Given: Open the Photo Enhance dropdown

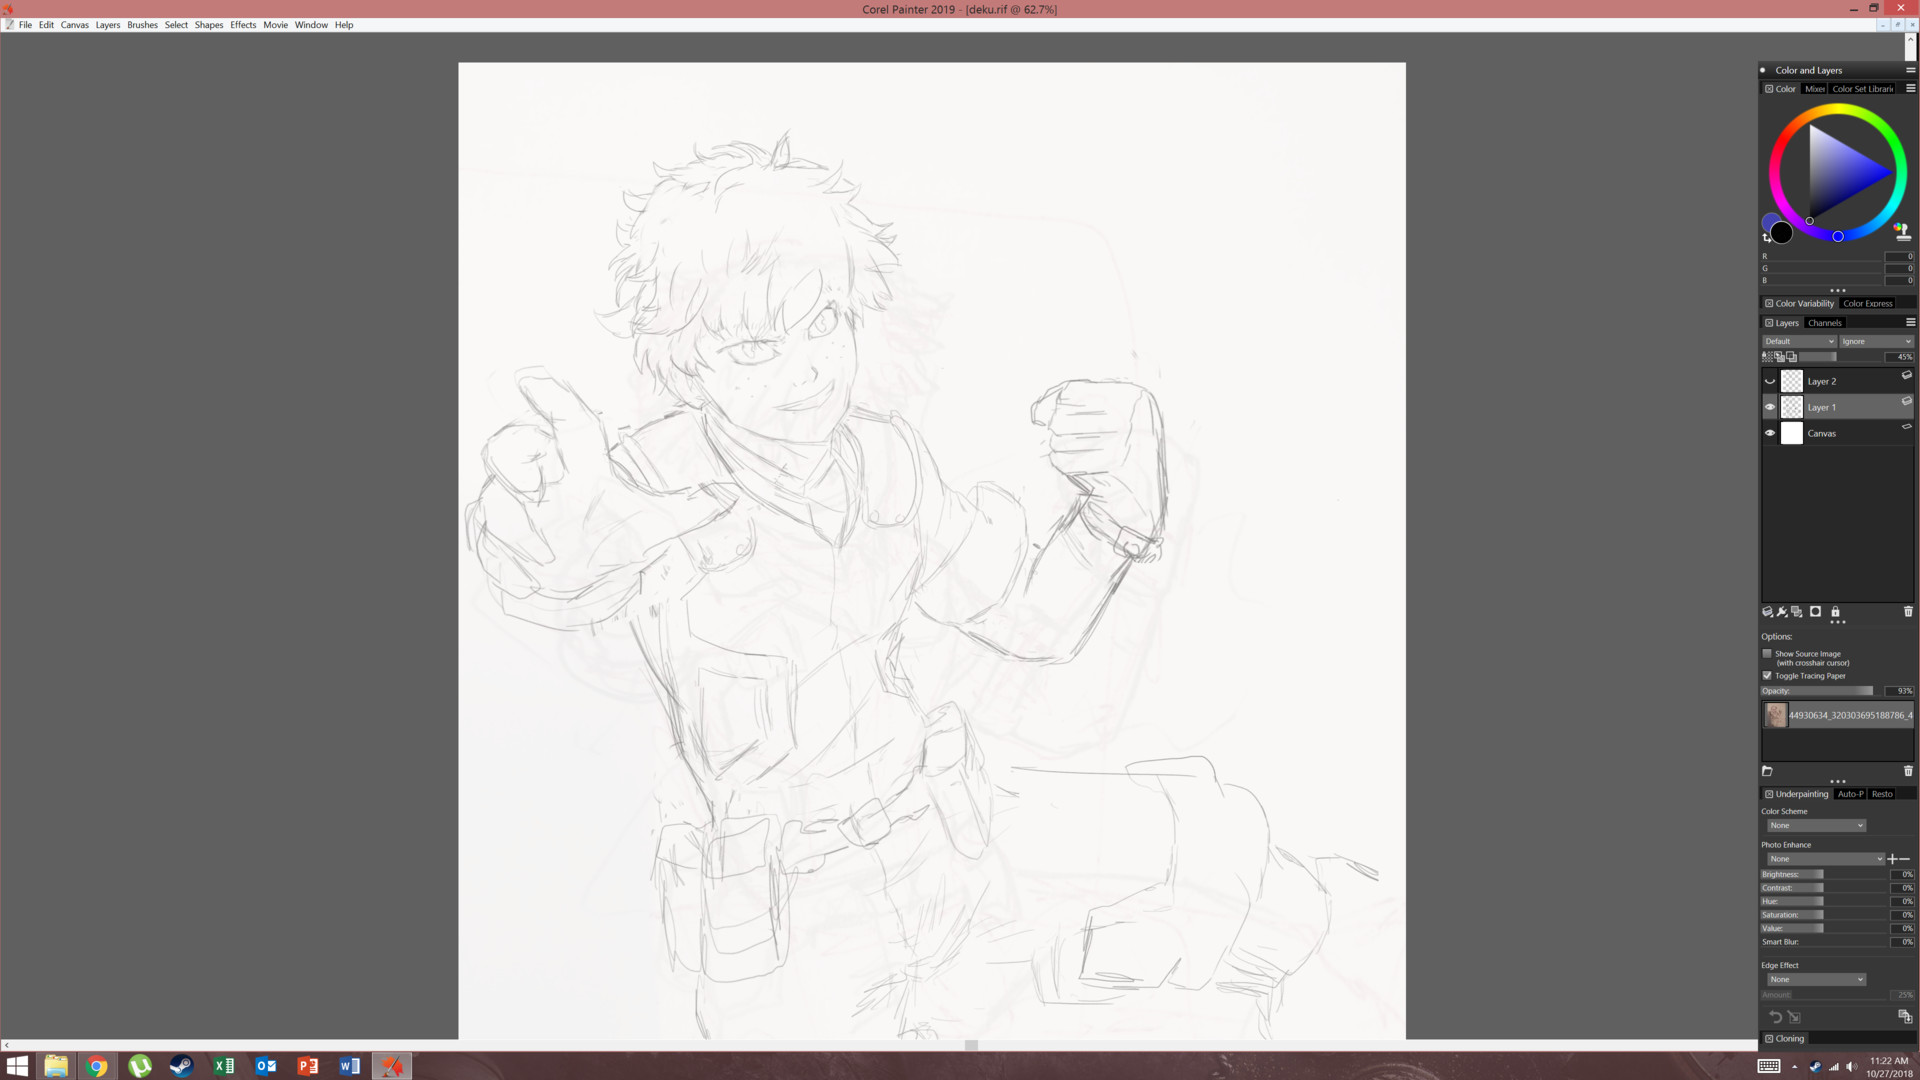Looking at the screenshot, I should tap(1825, 859).
